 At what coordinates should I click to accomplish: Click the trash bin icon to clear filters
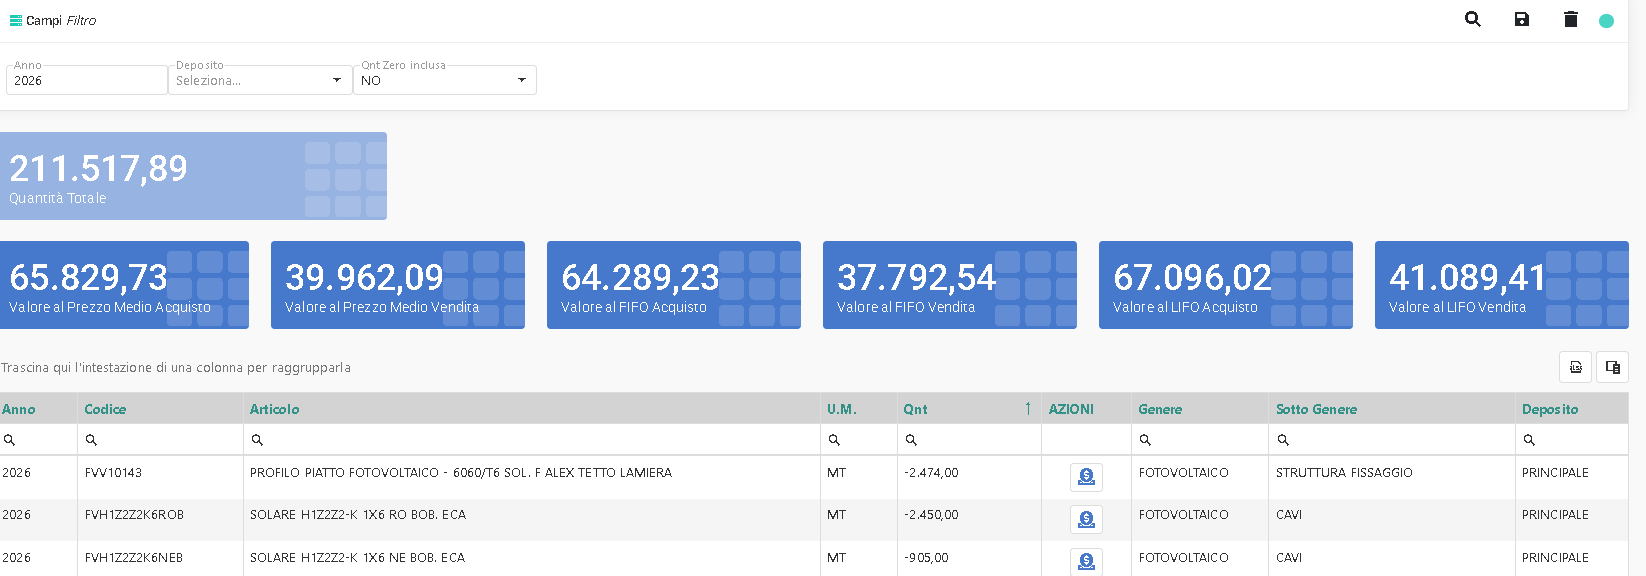[x=1570, y=19]
